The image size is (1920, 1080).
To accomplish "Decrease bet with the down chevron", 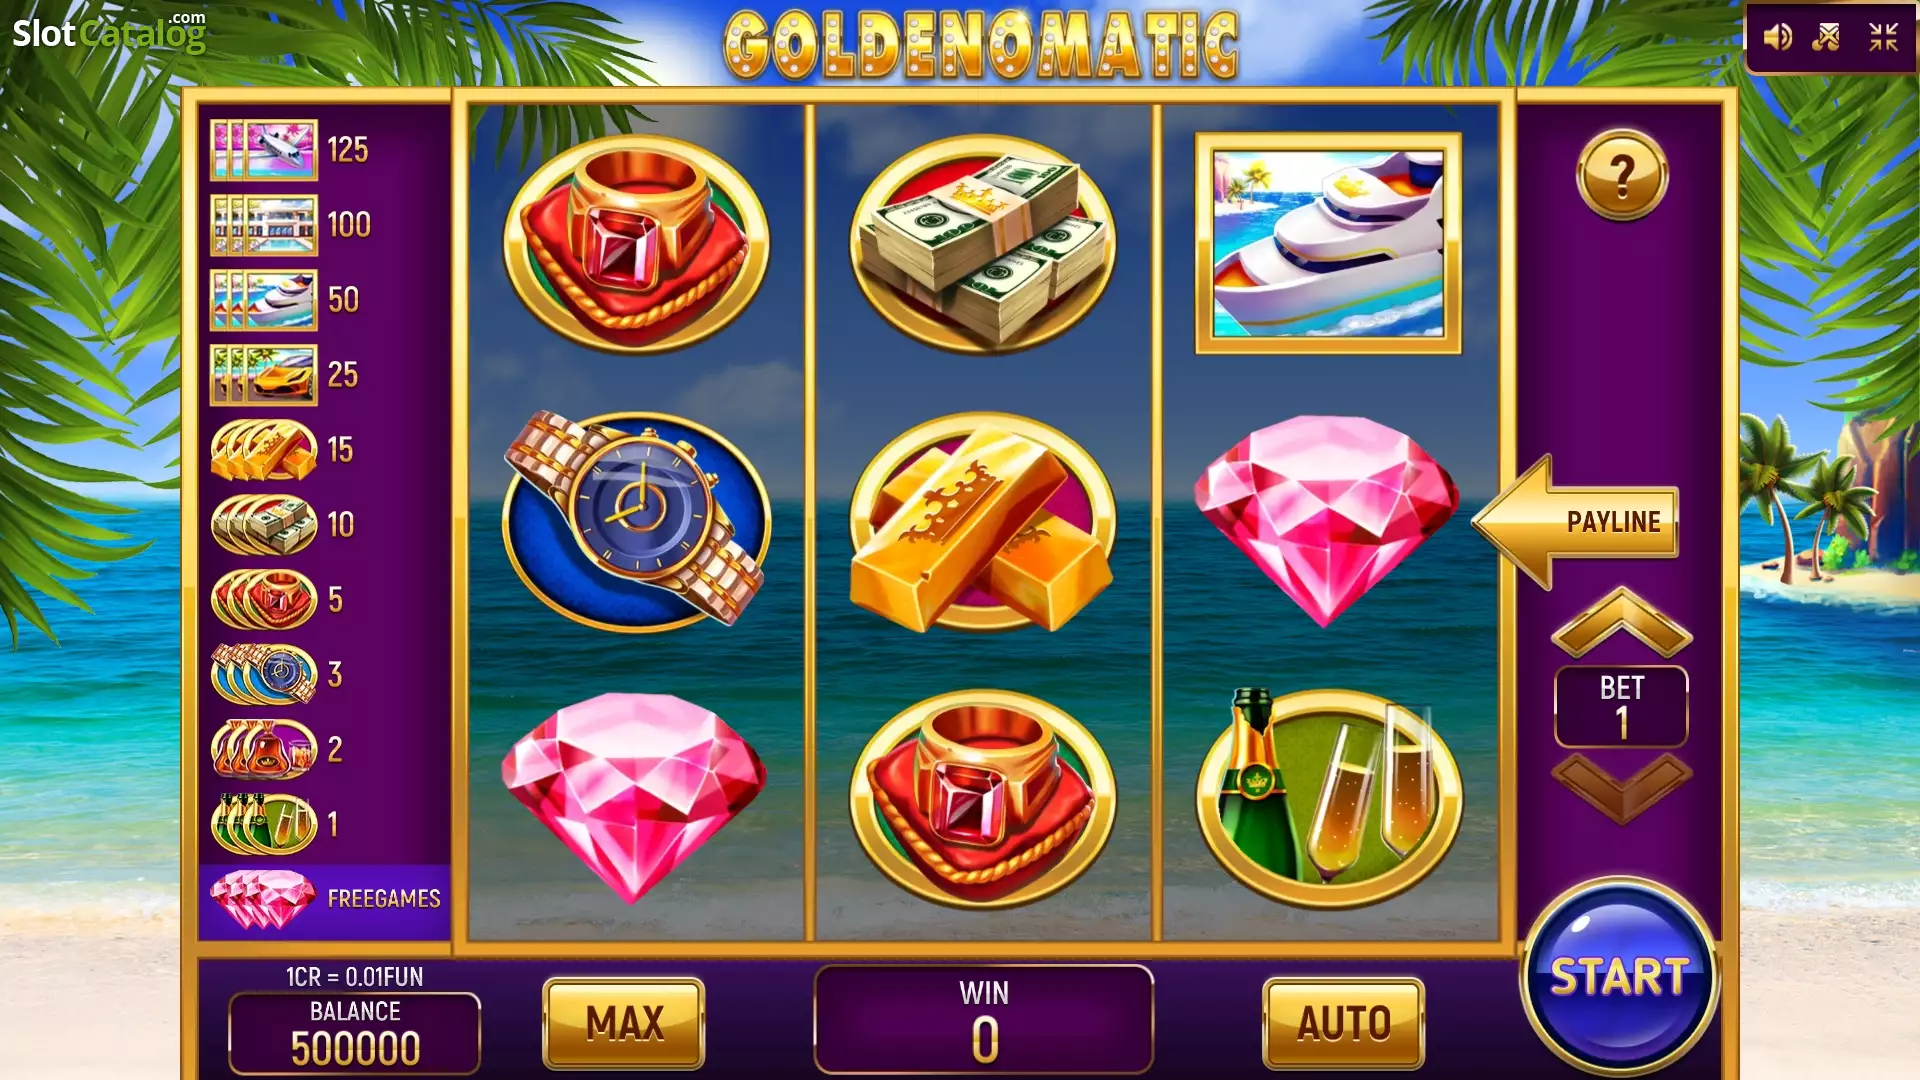I will point(1621,788).
